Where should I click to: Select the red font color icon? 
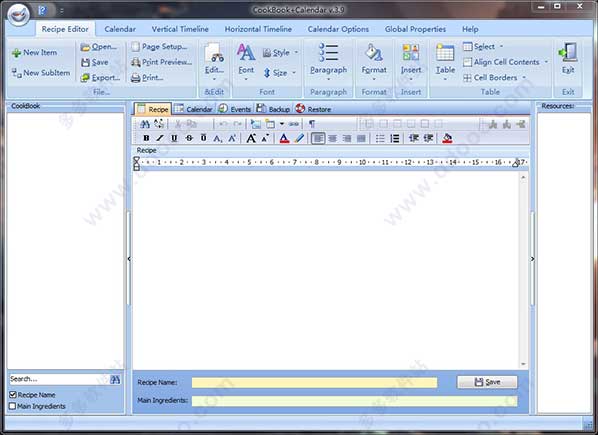[x=284, y=138]
